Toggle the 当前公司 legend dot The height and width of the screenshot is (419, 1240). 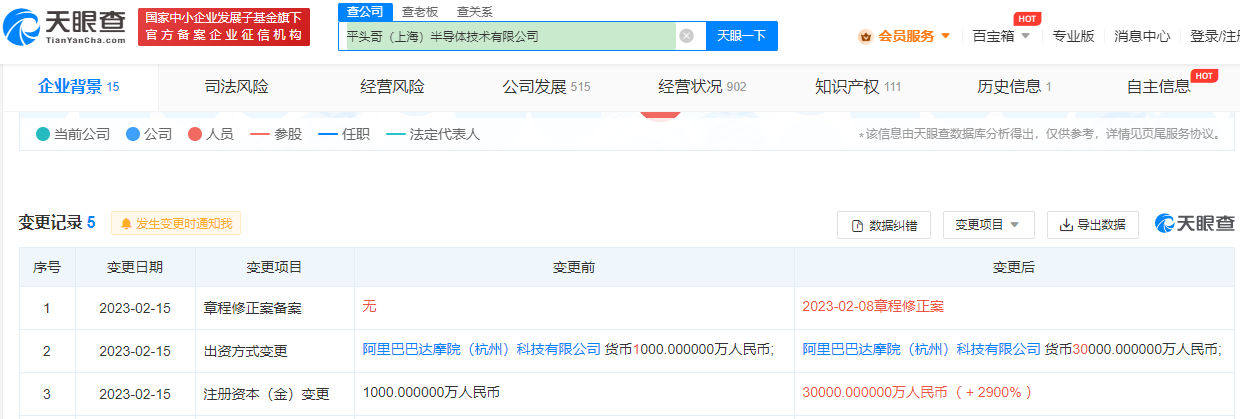43,134
